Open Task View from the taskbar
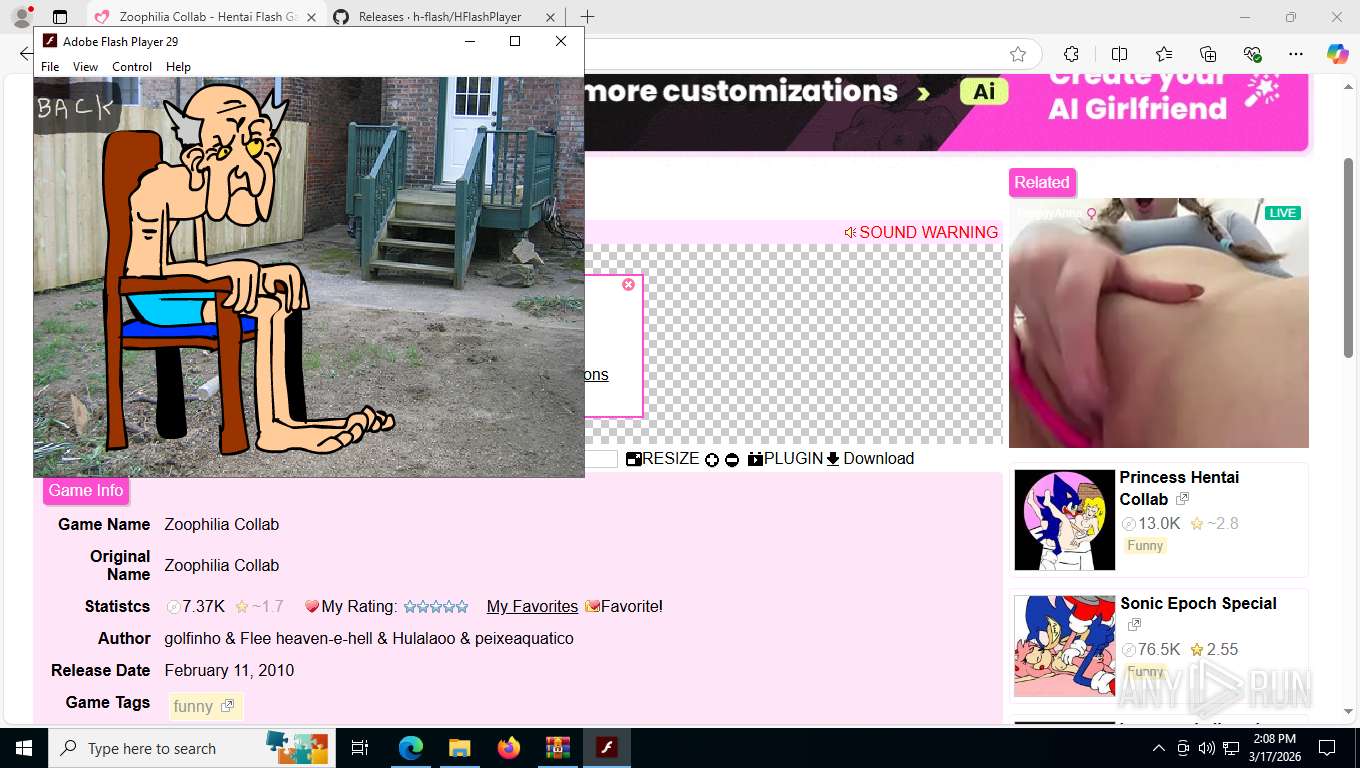1360x768 pixels. coord(360,748)
